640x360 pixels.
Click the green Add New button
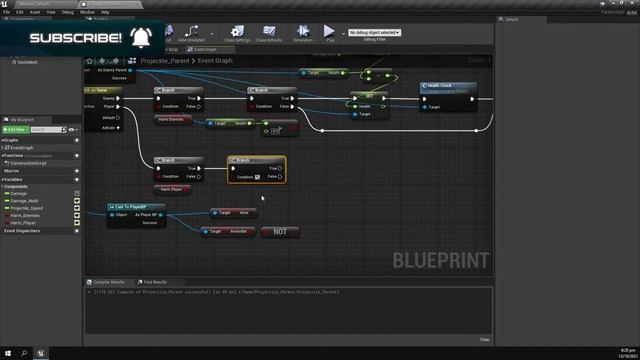click(x=16, y=130)
